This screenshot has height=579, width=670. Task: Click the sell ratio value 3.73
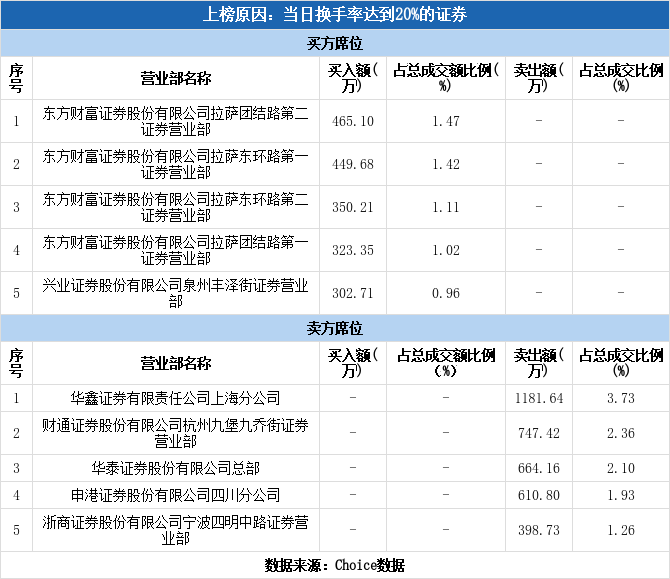(x=621, y=398)
